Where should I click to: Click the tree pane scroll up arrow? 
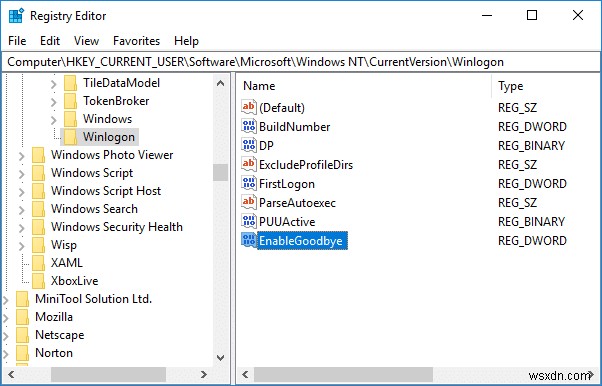(220, 83)
